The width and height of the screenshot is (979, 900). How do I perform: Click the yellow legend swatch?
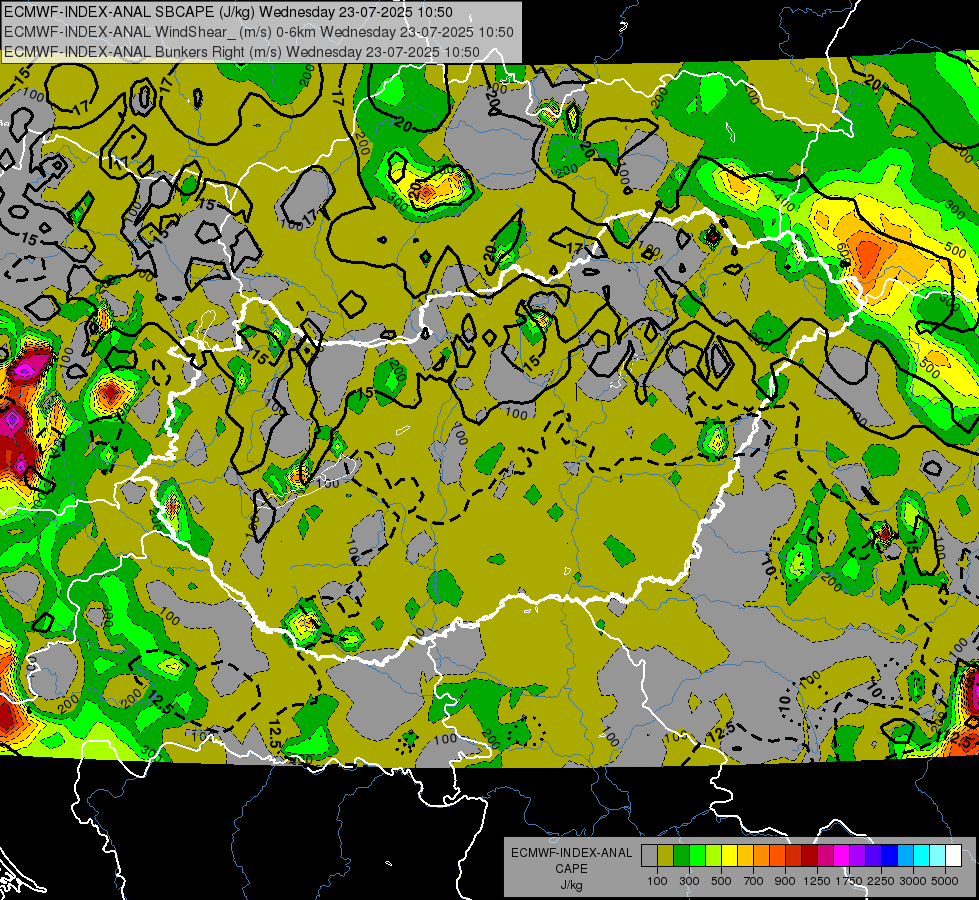pos(729,856)
